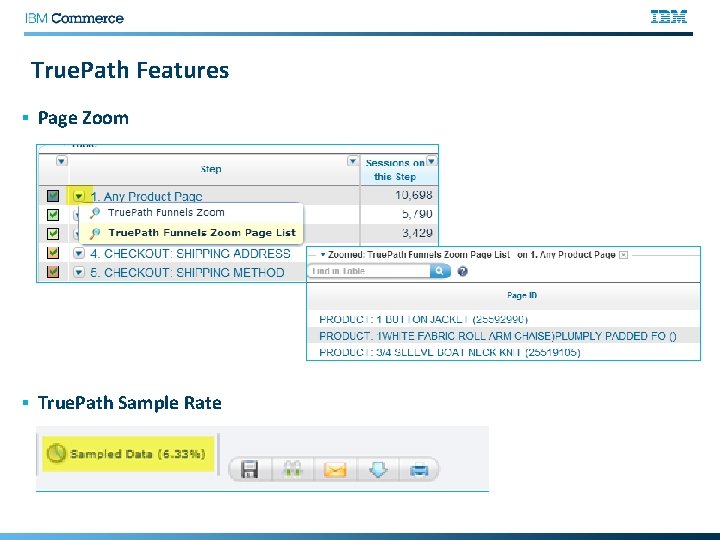Open the Step column header dropdown
This screenshot has width=720, height=540.
point(352,161)
